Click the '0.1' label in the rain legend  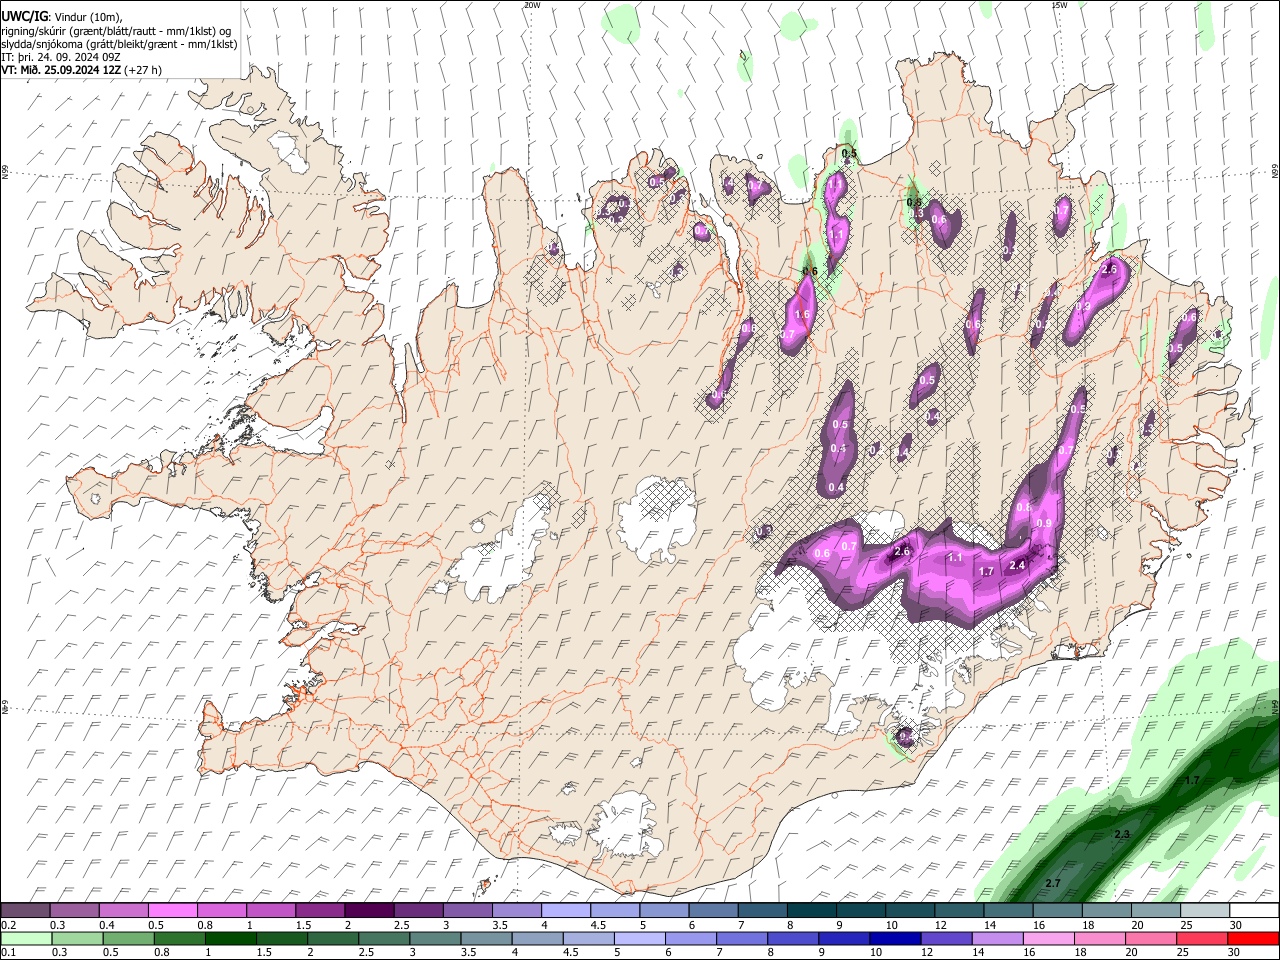(8, 952)
